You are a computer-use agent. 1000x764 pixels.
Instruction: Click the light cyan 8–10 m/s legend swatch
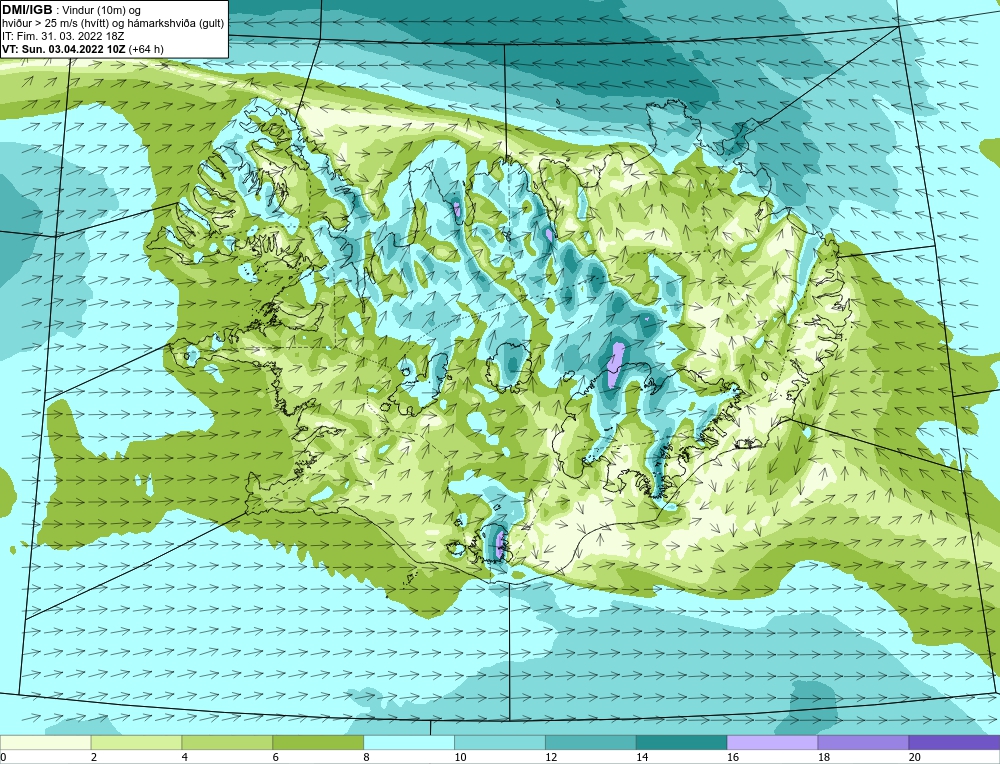[x=409, y=742]
